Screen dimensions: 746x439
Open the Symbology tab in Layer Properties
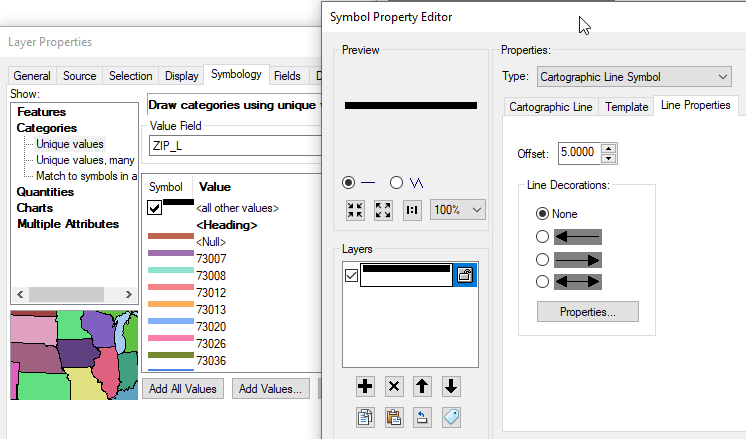point(236,74)
